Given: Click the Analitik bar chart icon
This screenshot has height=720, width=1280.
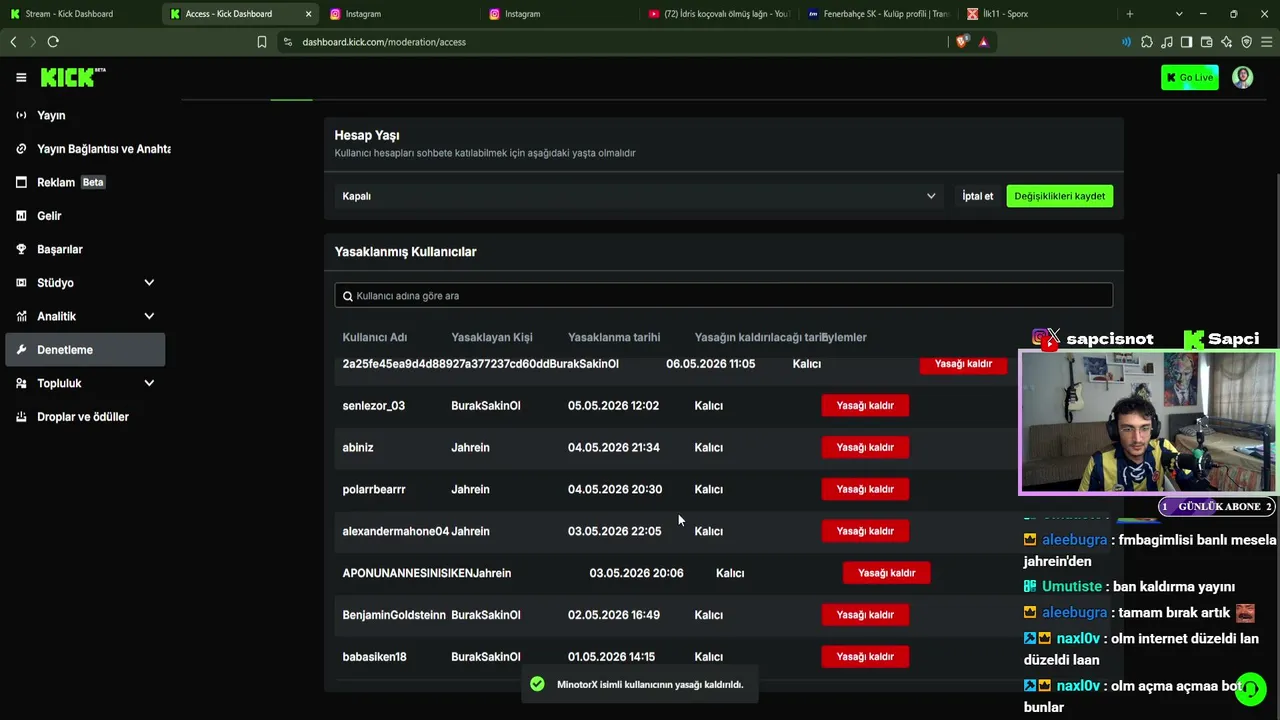Looking at the screenshot, I should pyautogui.click(x=21, y=316).
